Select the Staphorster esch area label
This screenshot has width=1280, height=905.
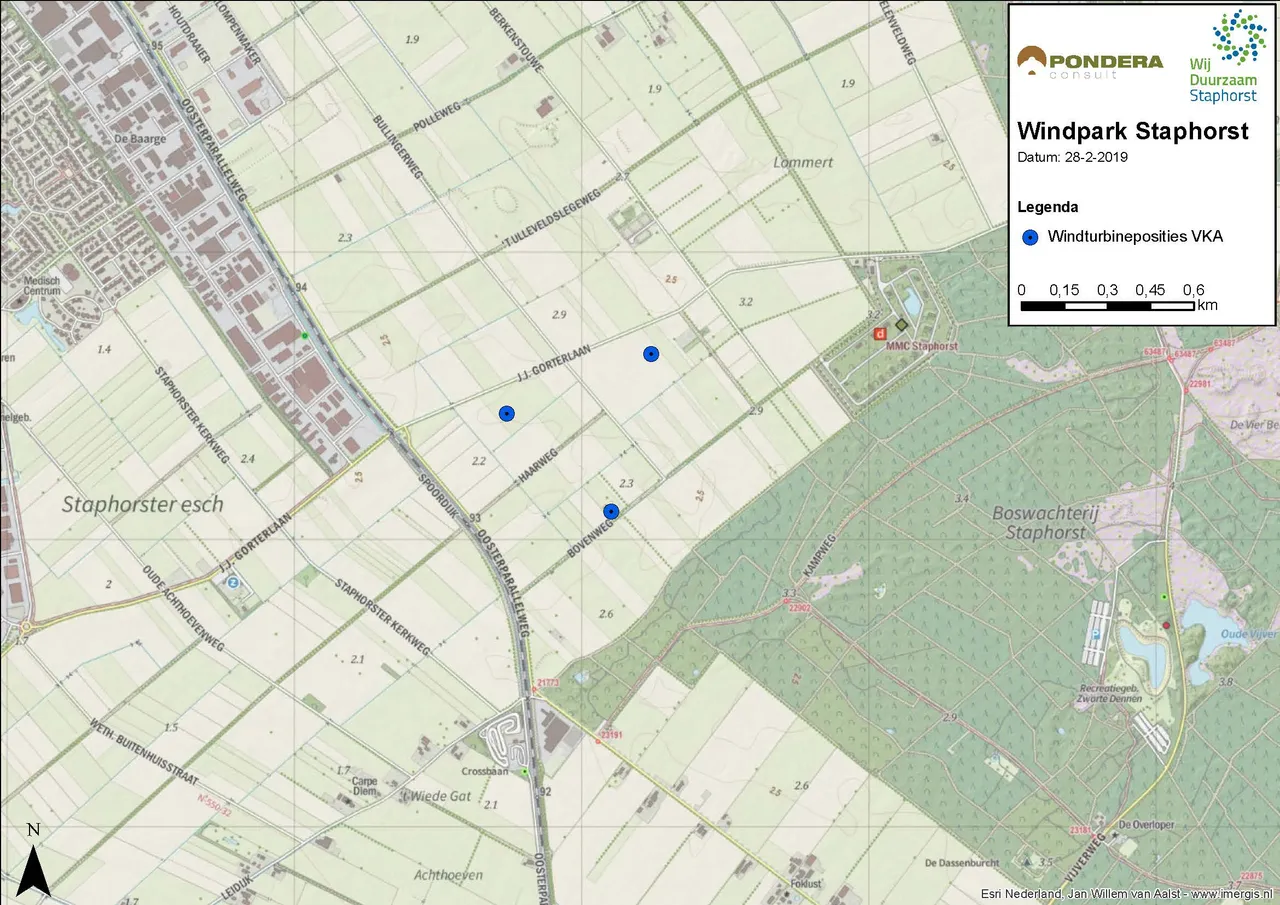[x=141, y=504]
